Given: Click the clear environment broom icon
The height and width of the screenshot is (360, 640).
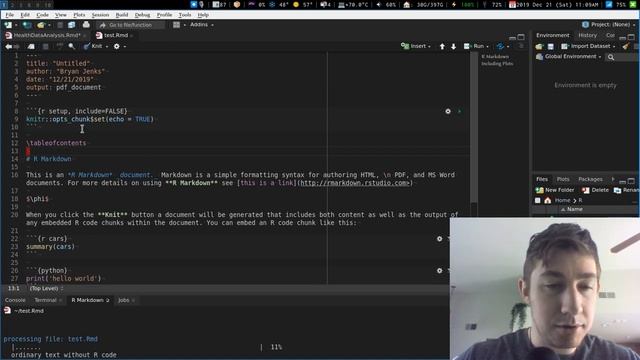Looking at the screenshot, I should [626, 47].
